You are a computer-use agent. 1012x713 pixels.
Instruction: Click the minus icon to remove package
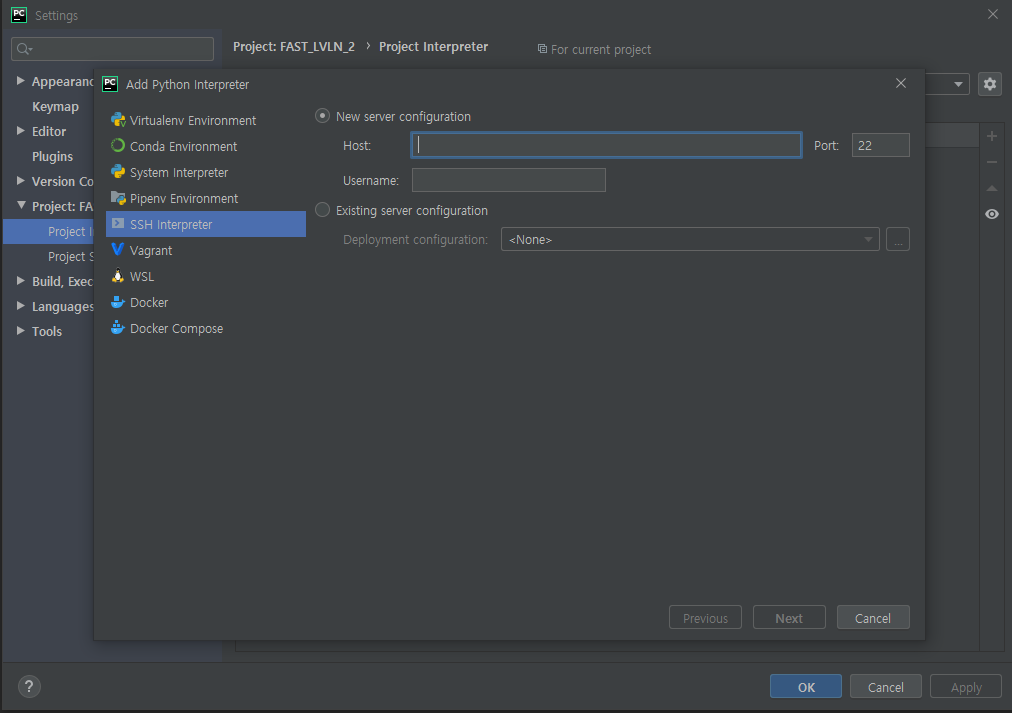[x=992, y=162]
